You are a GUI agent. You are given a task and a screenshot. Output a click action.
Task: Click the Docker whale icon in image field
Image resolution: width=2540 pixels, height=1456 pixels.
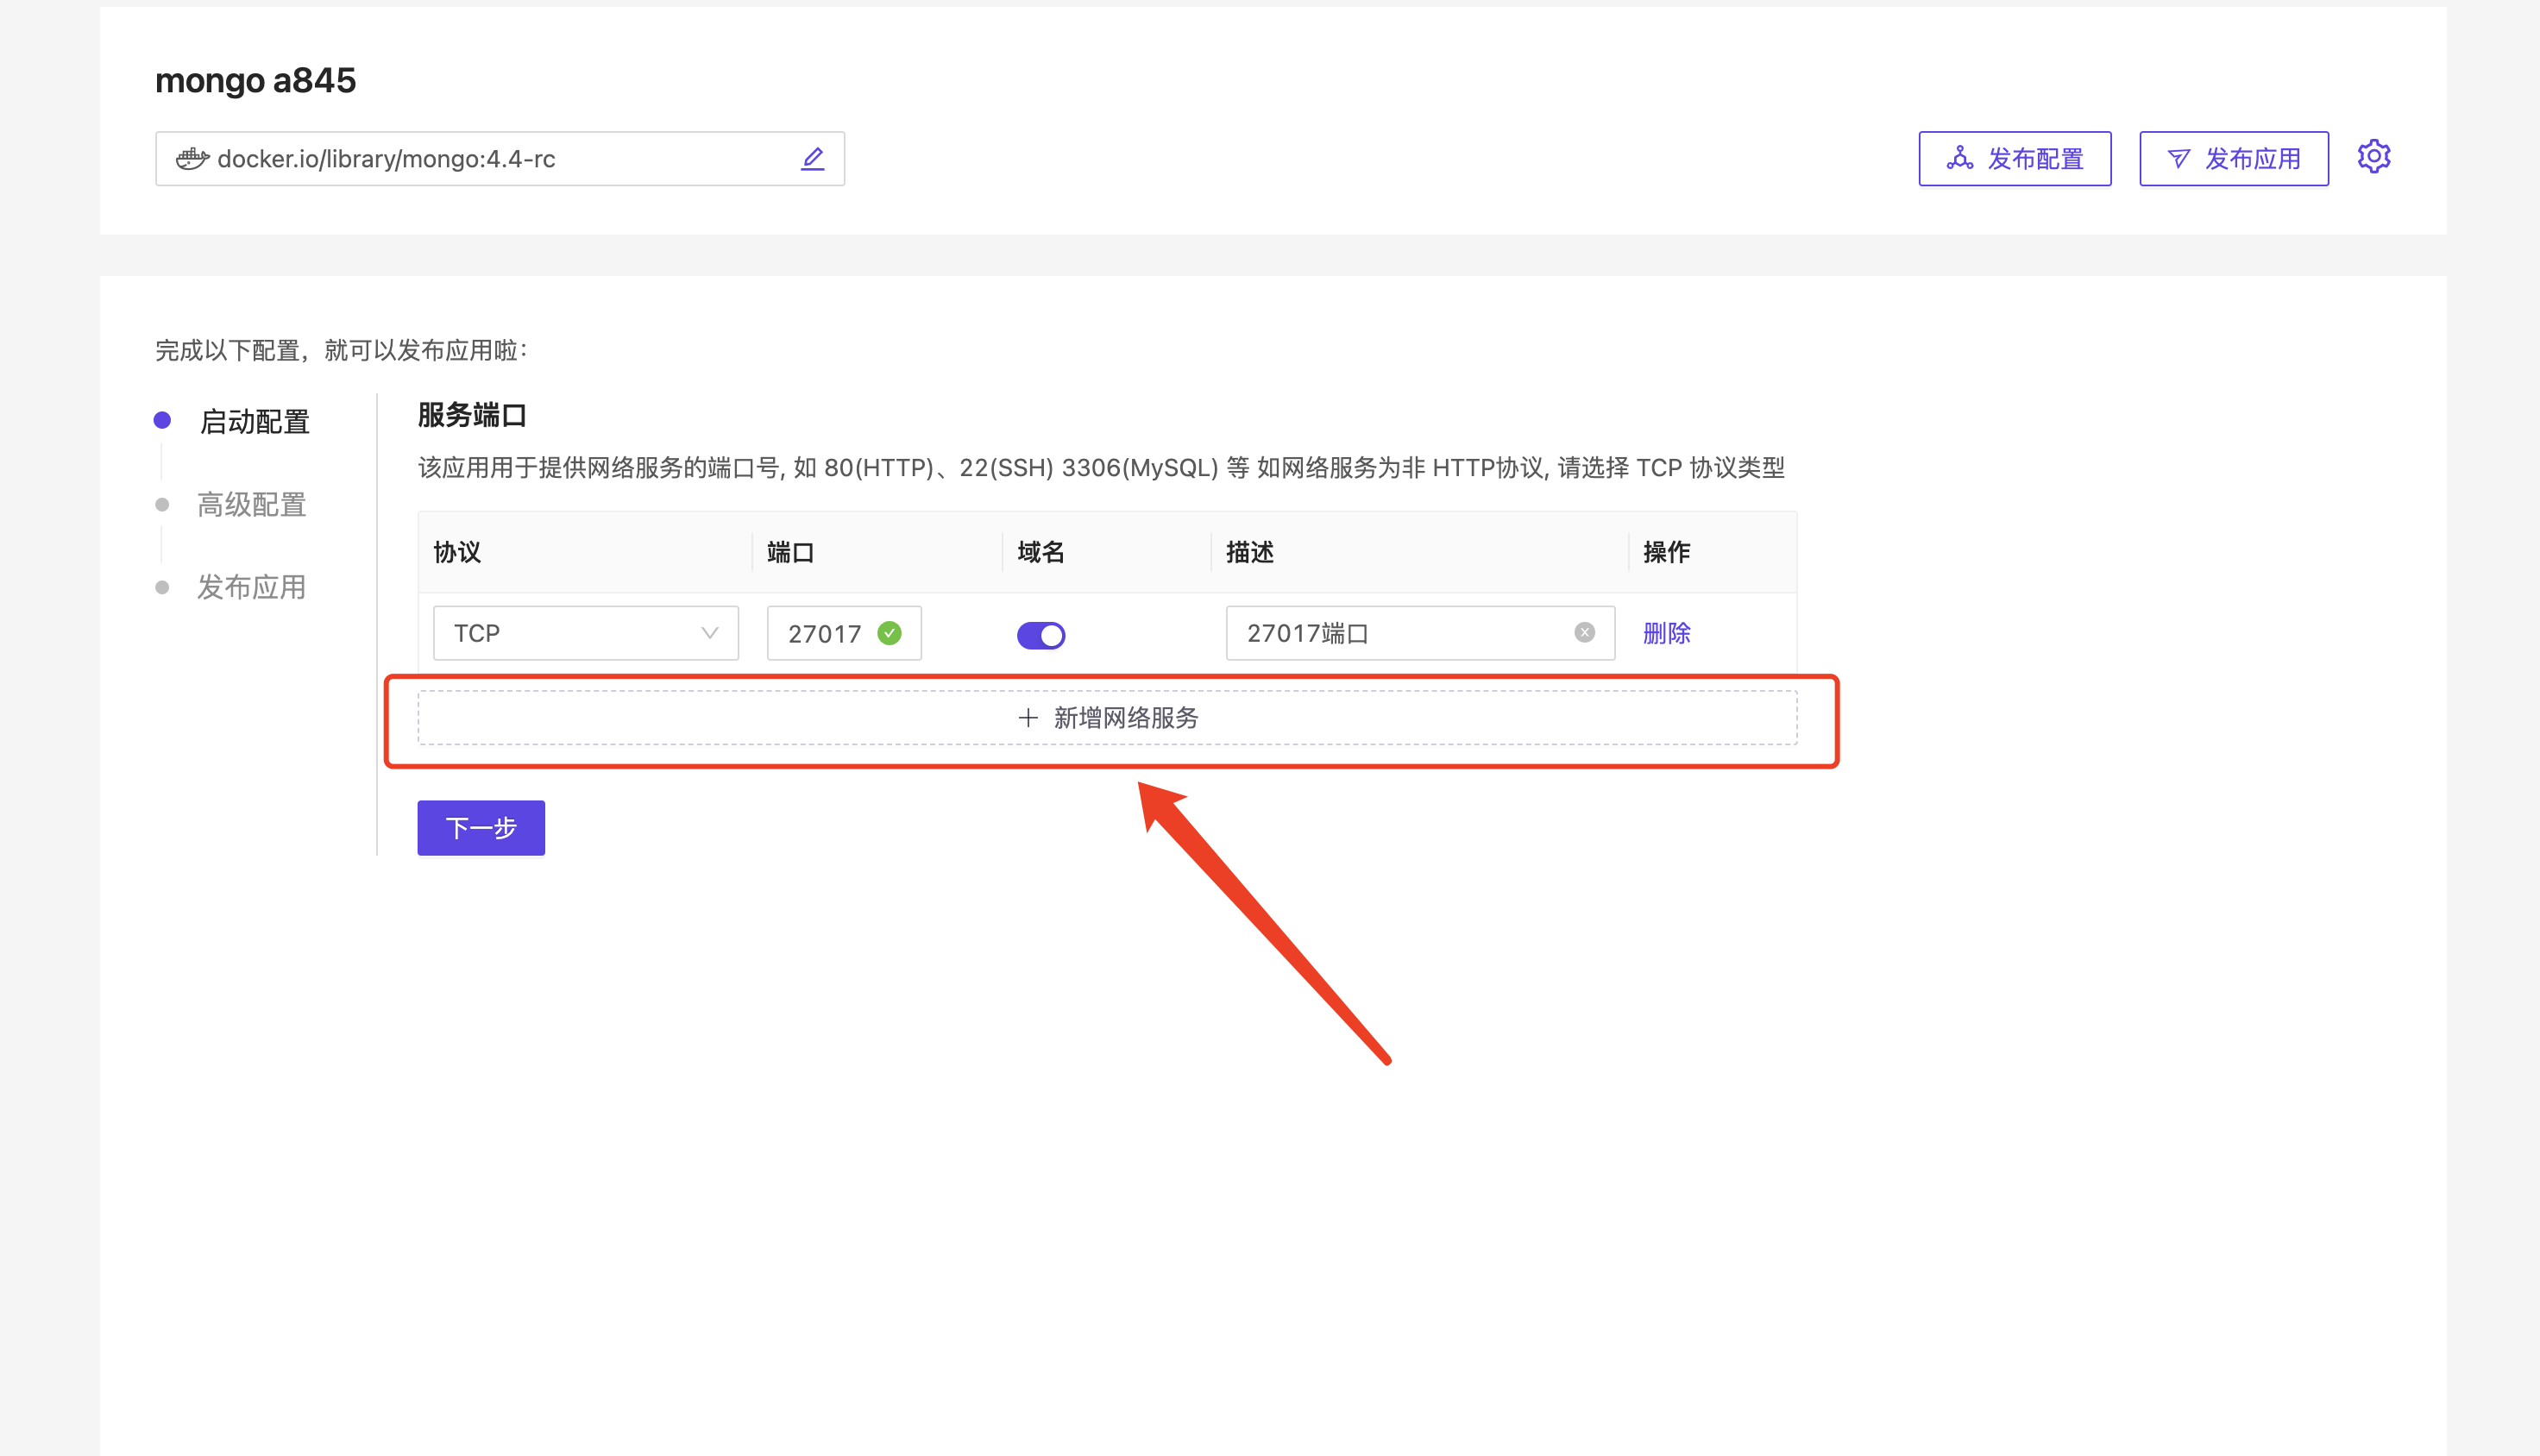pos(192,158)
